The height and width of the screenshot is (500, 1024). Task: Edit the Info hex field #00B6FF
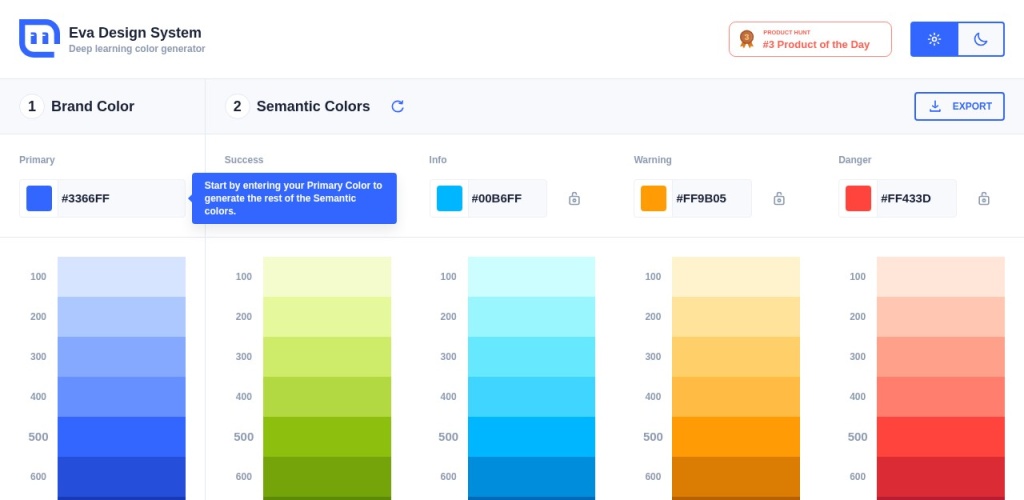tap(507, 199)
